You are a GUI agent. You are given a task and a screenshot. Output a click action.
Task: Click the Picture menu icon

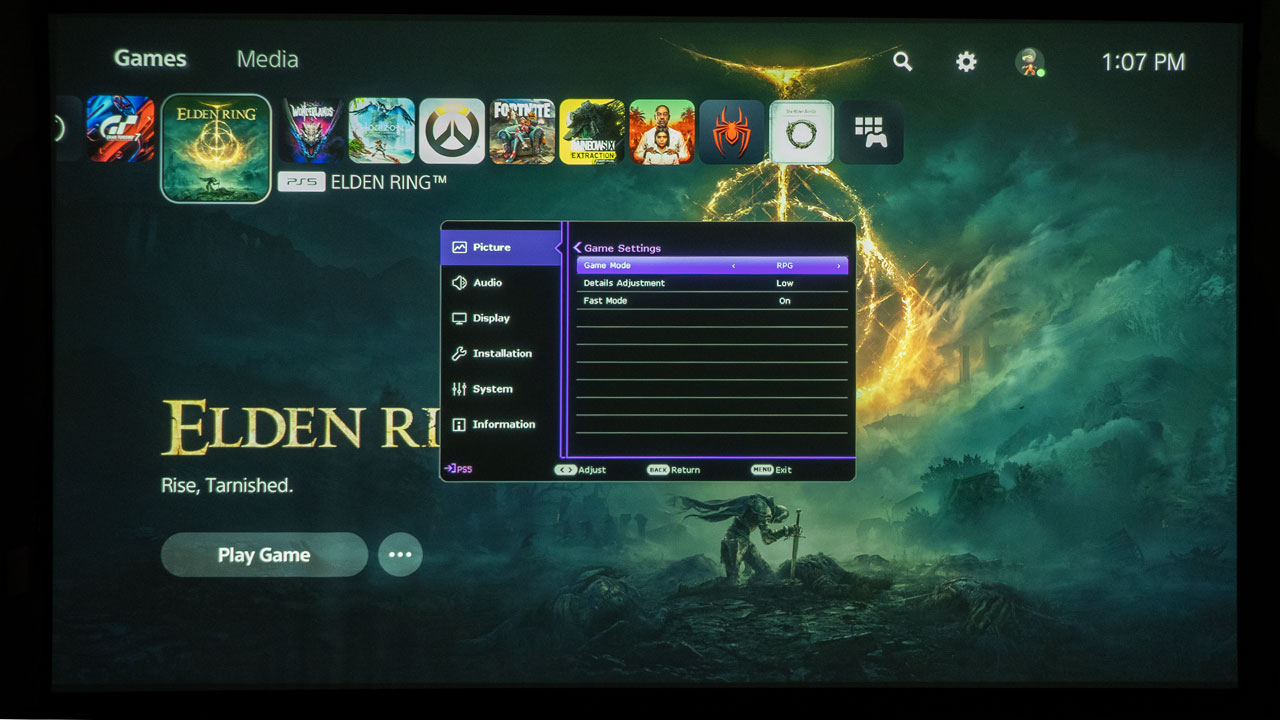(x=459, y=247)
